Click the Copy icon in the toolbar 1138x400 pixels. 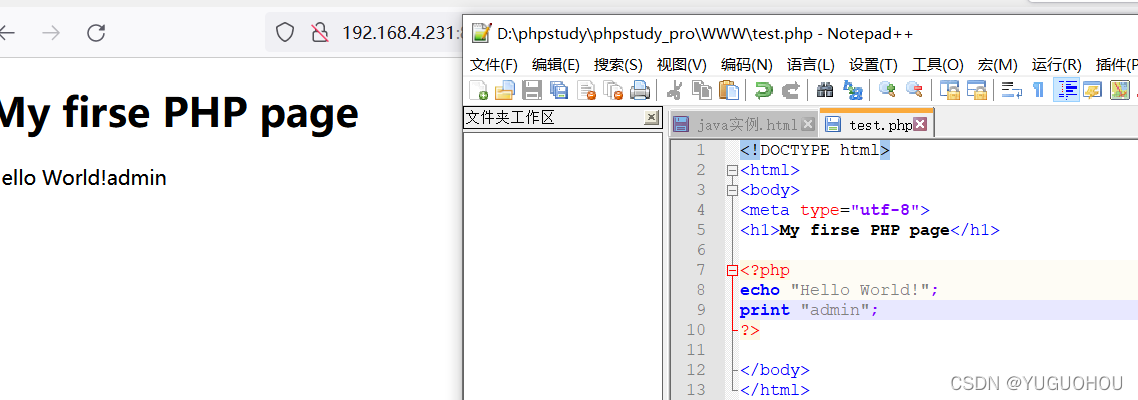pyautogui.click(x=701, y=90)
